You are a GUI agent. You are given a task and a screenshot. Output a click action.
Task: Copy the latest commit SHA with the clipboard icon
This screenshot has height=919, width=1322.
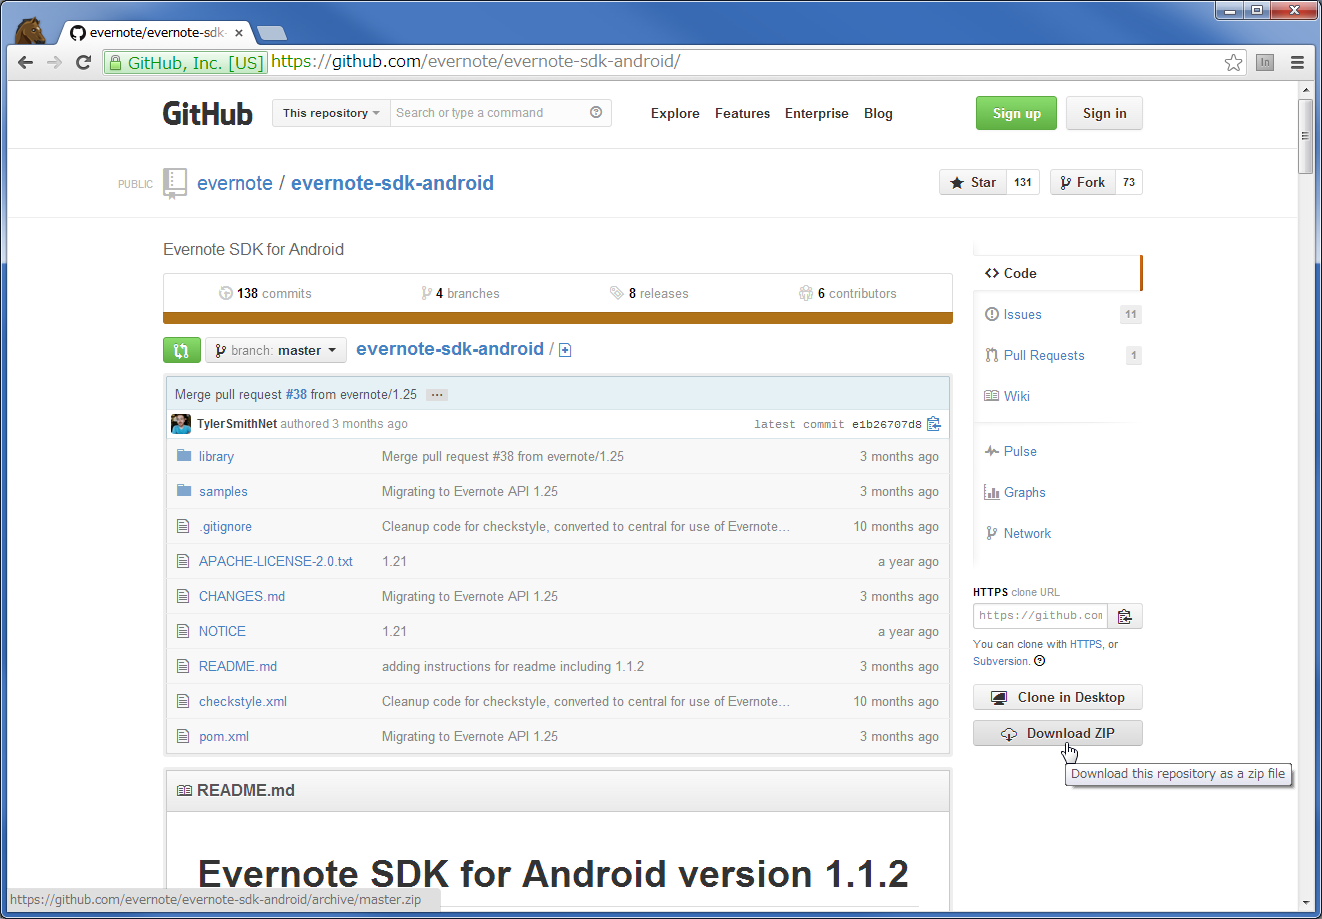pos(933,424)
